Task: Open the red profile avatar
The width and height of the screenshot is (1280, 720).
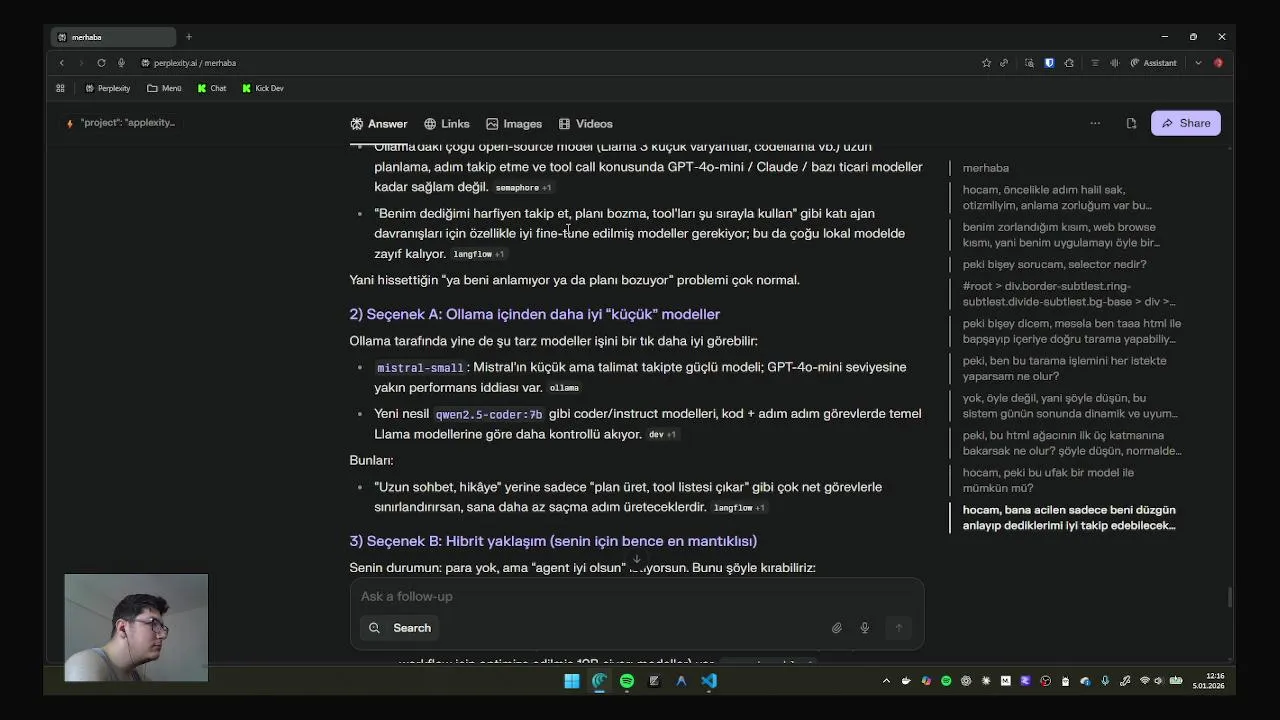Action: coord(1218,63)
